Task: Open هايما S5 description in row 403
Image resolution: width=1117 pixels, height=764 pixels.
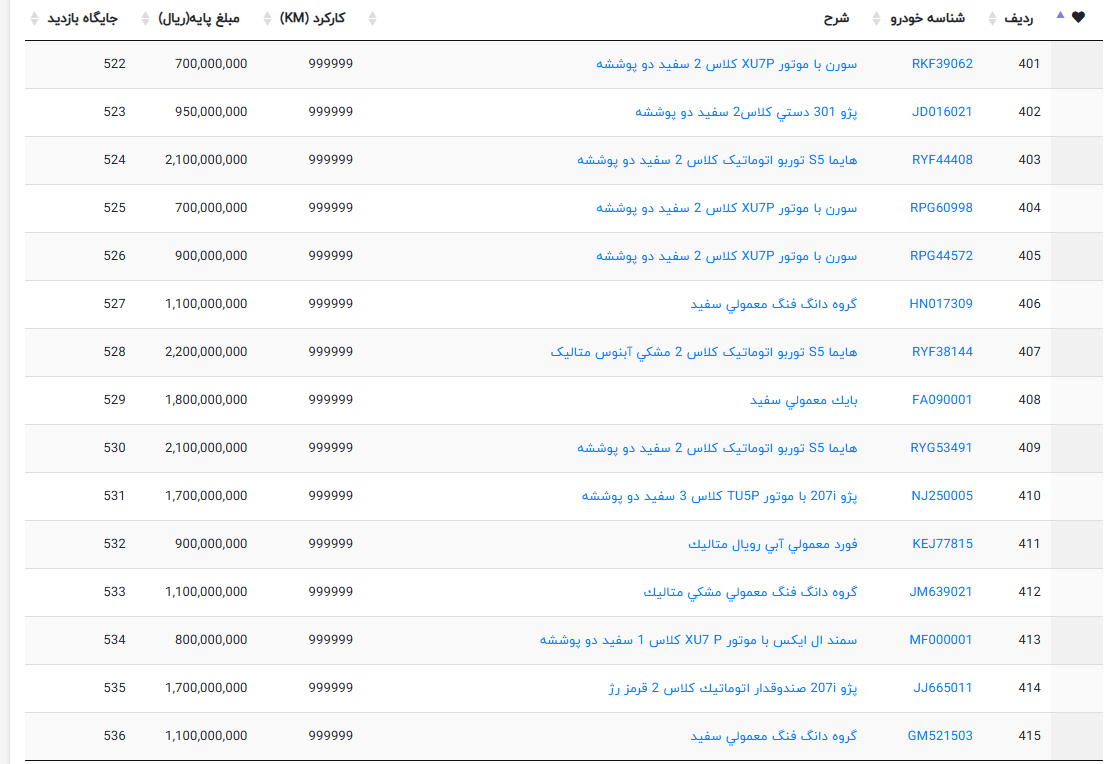Action: (717, 160)
